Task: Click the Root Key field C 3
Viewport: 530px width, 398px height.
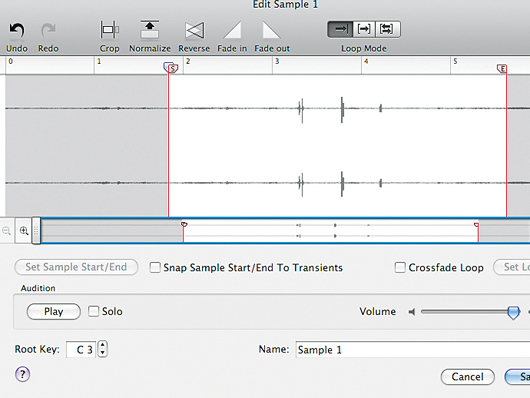Action: pyautogui.click(x=81, y=349)
